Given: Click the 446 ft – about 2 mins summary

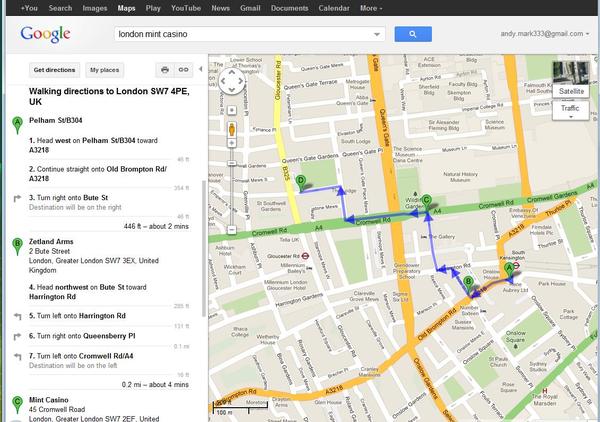Looking at the screenshot, I should pyautogui.click(x=156, y=226).
